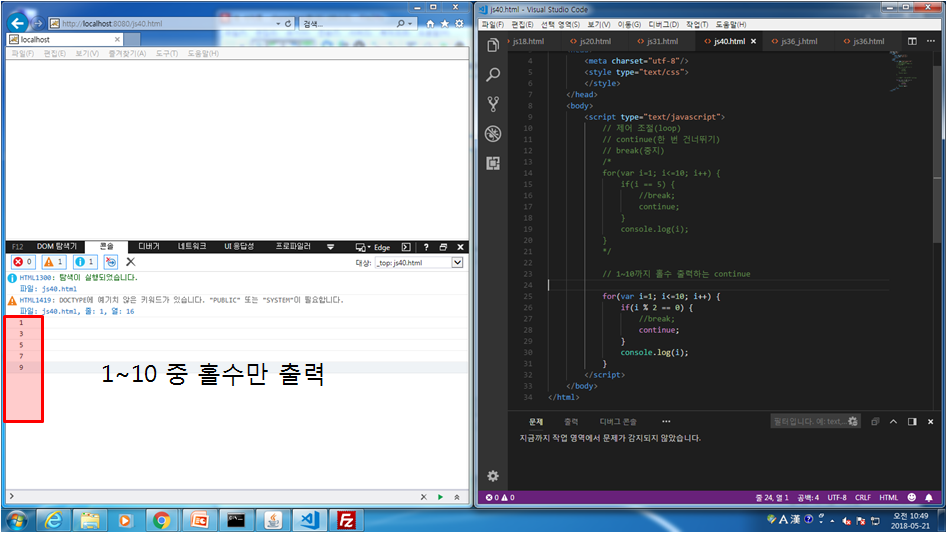Screen dimensions: 947x533
Task: Go forward in Internet Explorer
Action: pos(37,24)
